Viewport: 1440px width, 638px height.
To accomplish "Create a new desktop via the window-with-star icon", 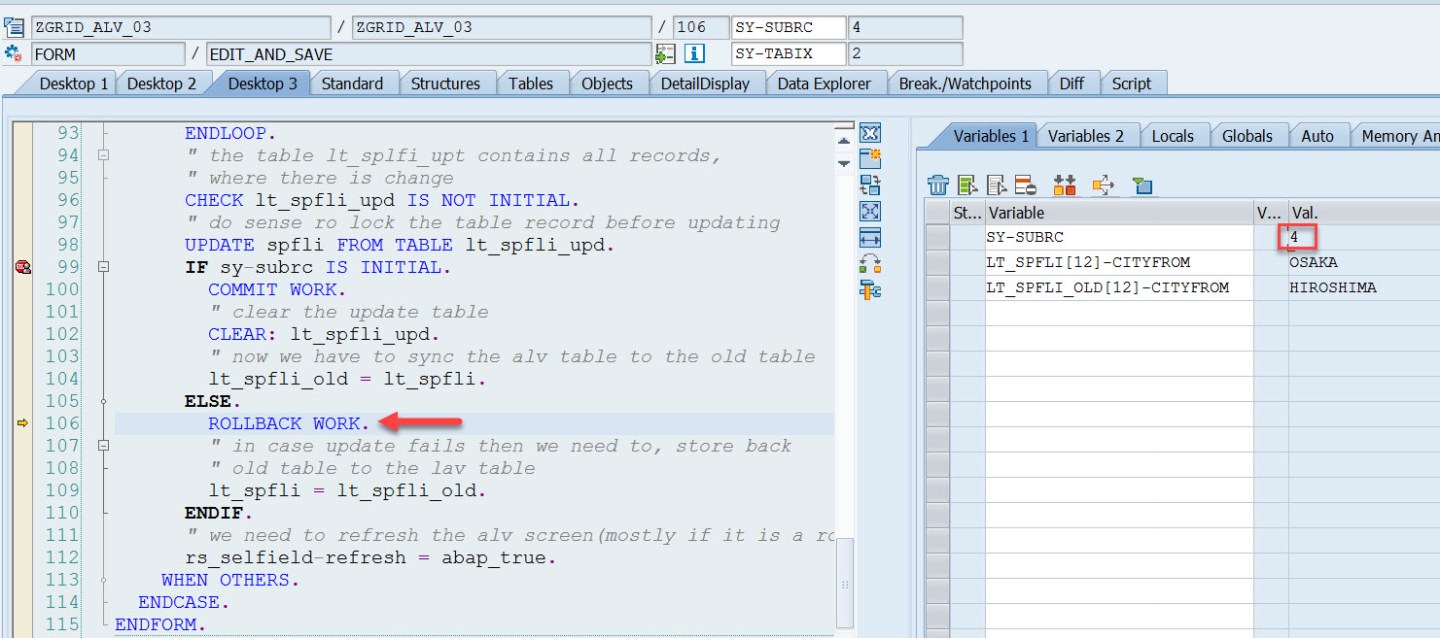I will 868,156.
